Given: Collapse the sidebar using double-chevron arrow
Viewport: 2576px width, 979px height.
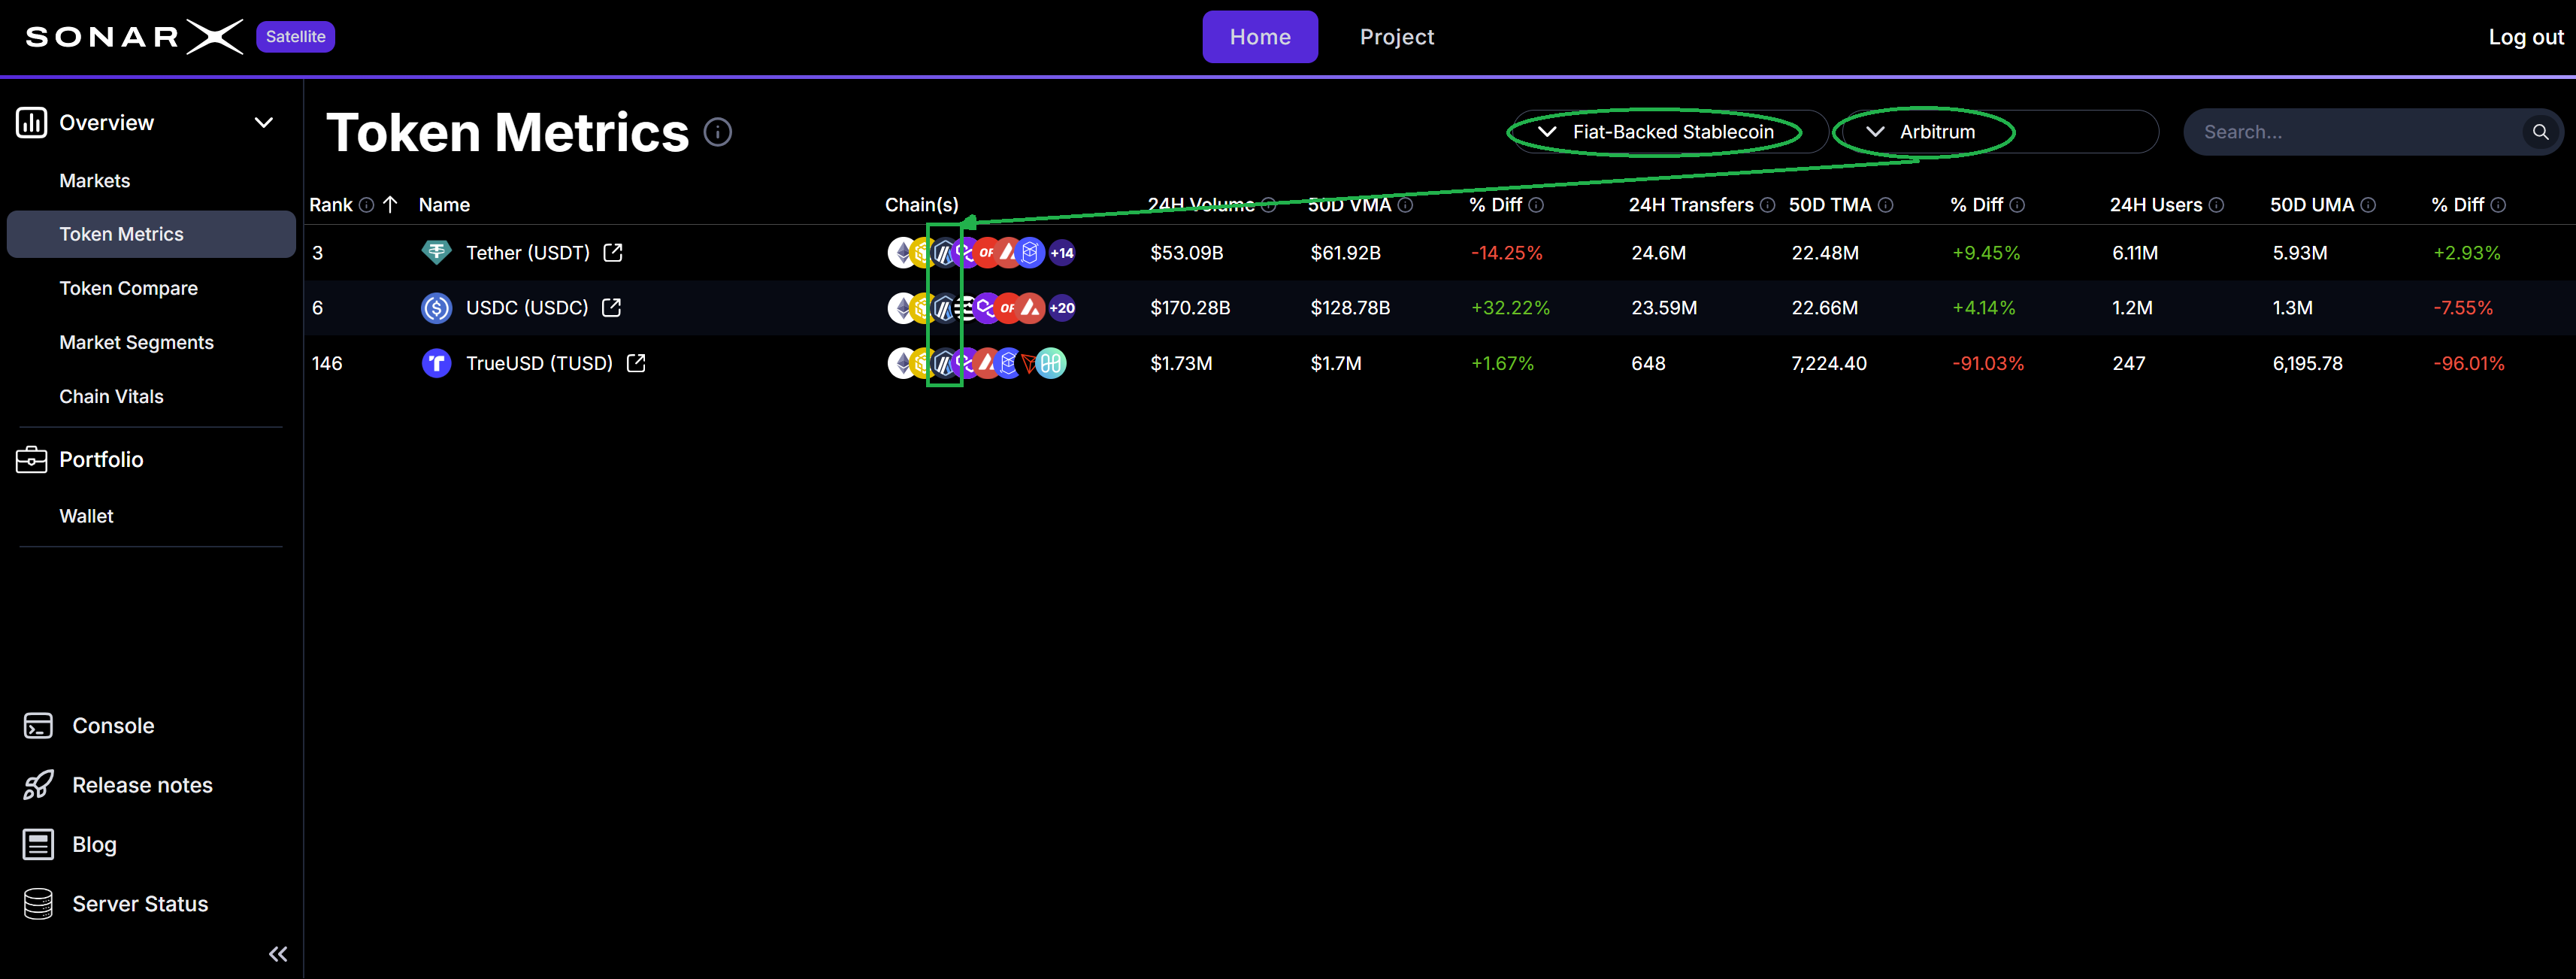Looking at the screenshot, I should tap(278, 953).
